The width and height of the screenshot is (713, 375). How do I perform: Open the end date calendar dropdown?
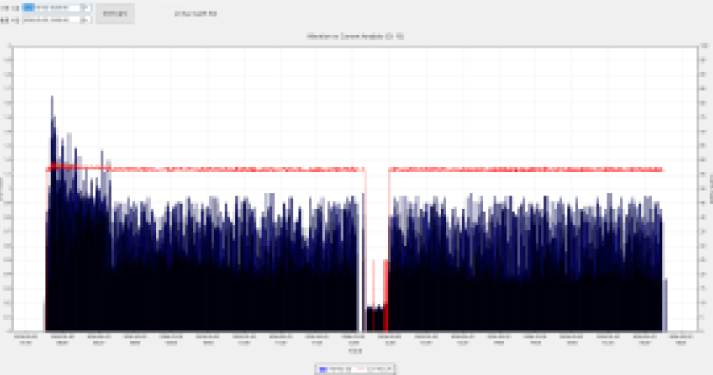(x=85, y=20)
